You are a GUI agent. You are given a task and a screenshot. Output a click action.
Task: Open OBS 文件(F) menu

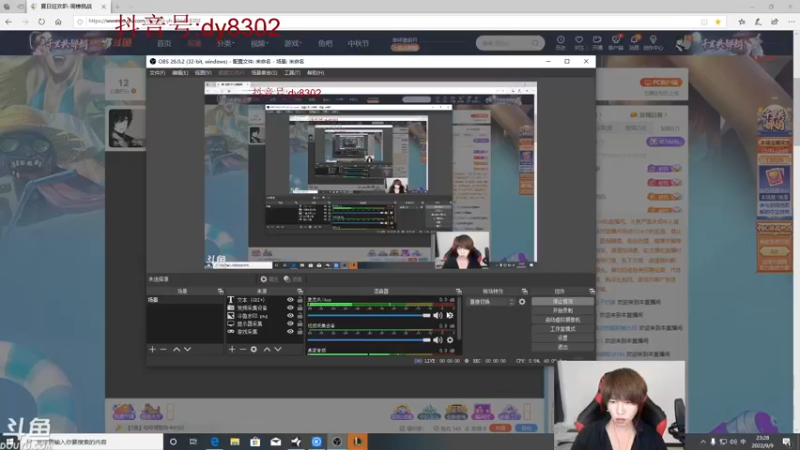pyautogui.click(x=157, y=73)
